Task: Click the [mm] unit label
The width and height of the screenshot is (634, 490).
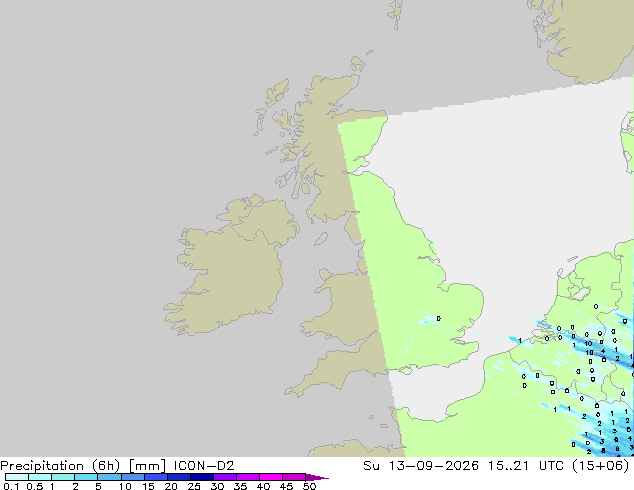Action: [x=147, y=466]
